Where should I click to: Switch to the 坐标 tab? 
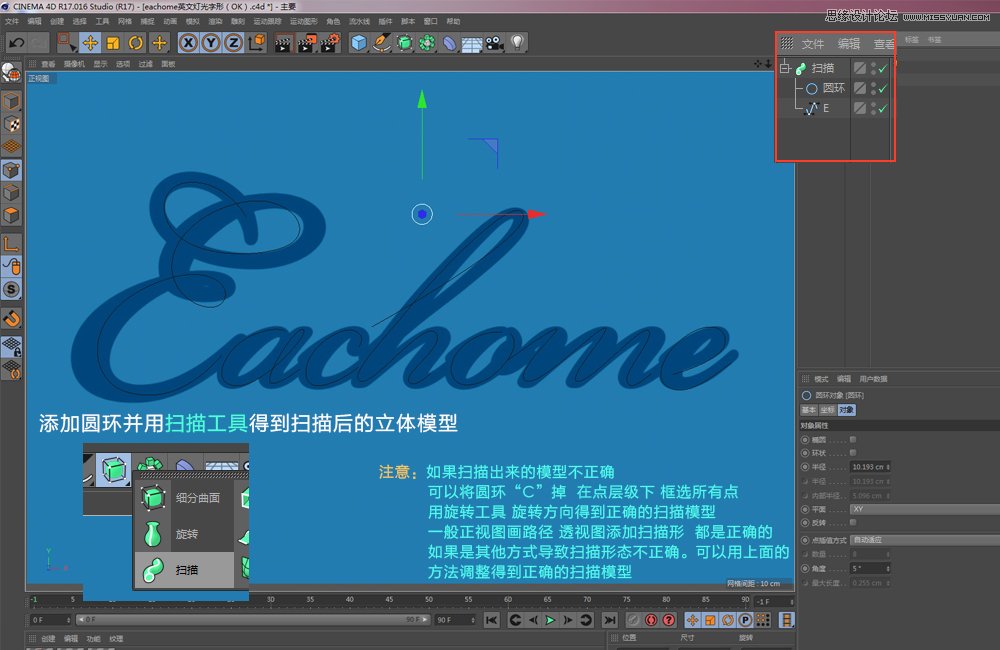click(828, 410)
